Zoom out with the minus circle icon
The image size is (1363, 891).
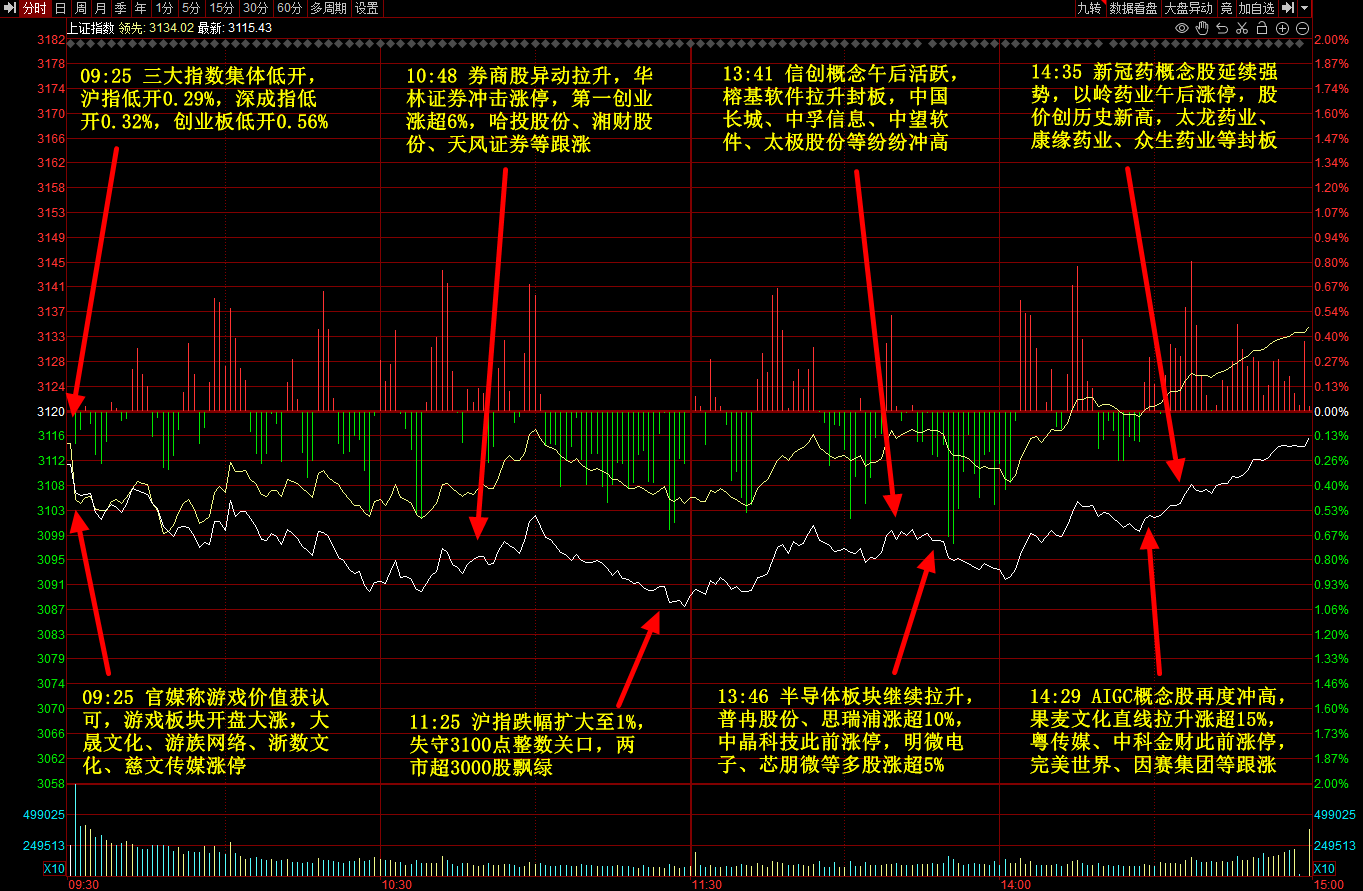point(1302,28)
